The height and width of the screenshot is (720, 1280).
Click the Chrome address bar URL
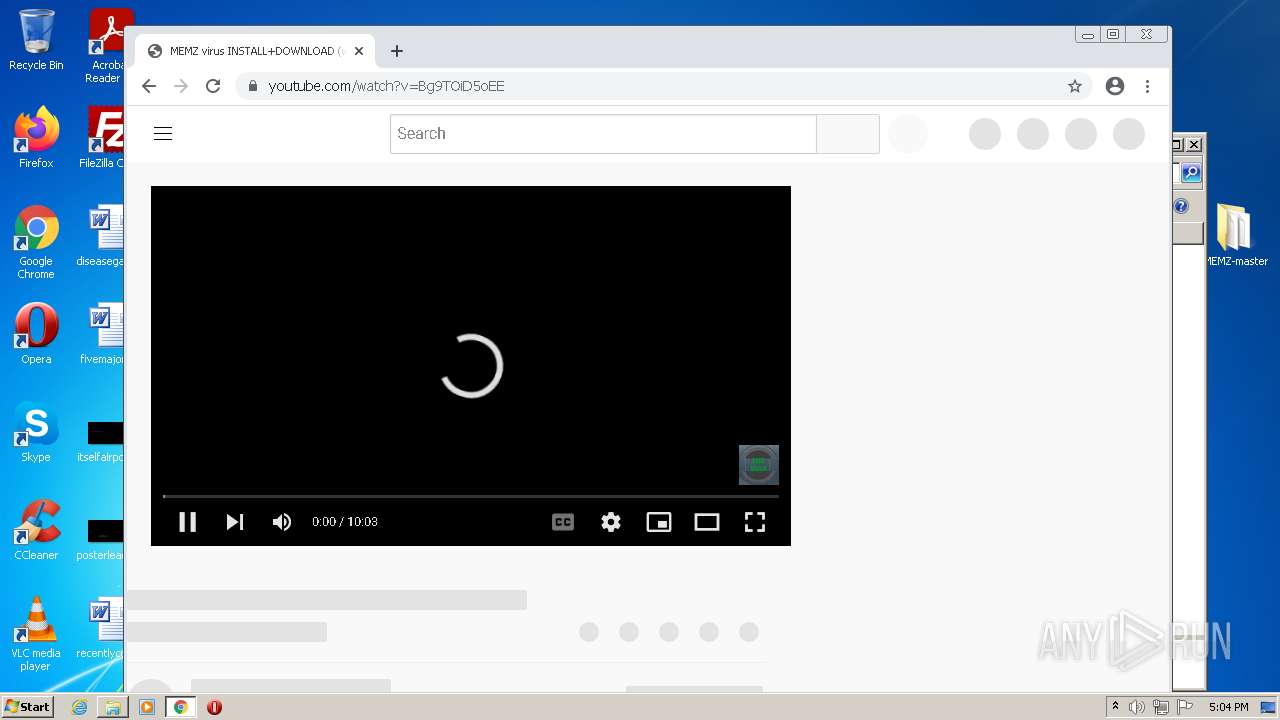point(386,86)
